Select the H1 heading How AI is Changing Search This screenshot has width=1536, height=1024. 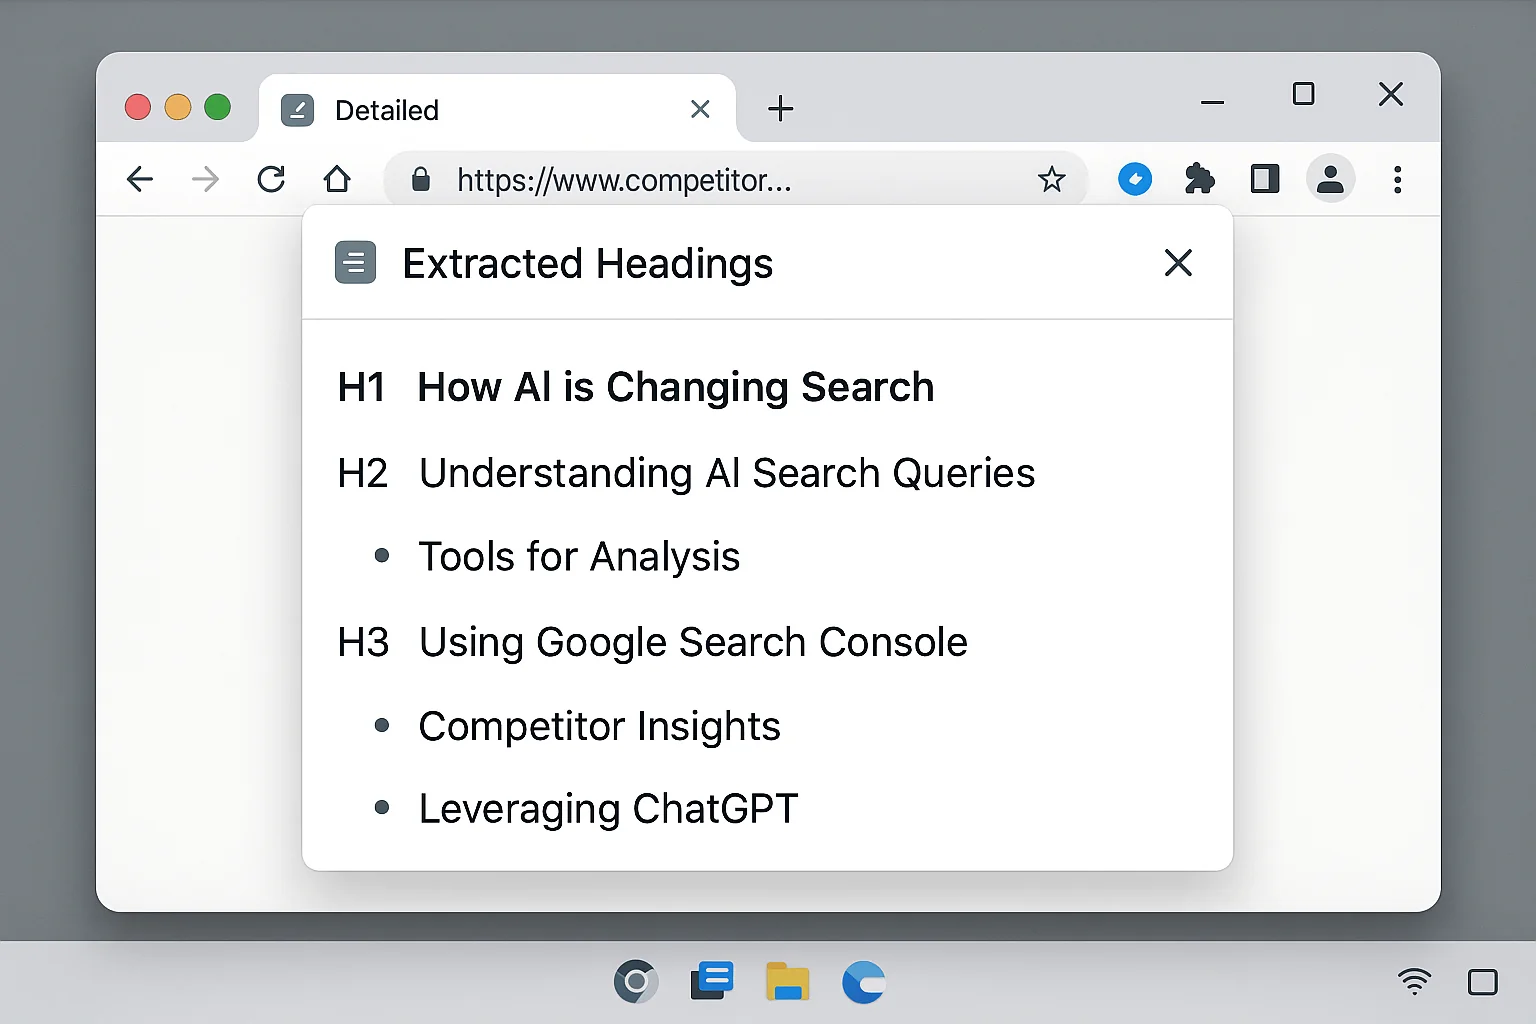coord(675,387)
